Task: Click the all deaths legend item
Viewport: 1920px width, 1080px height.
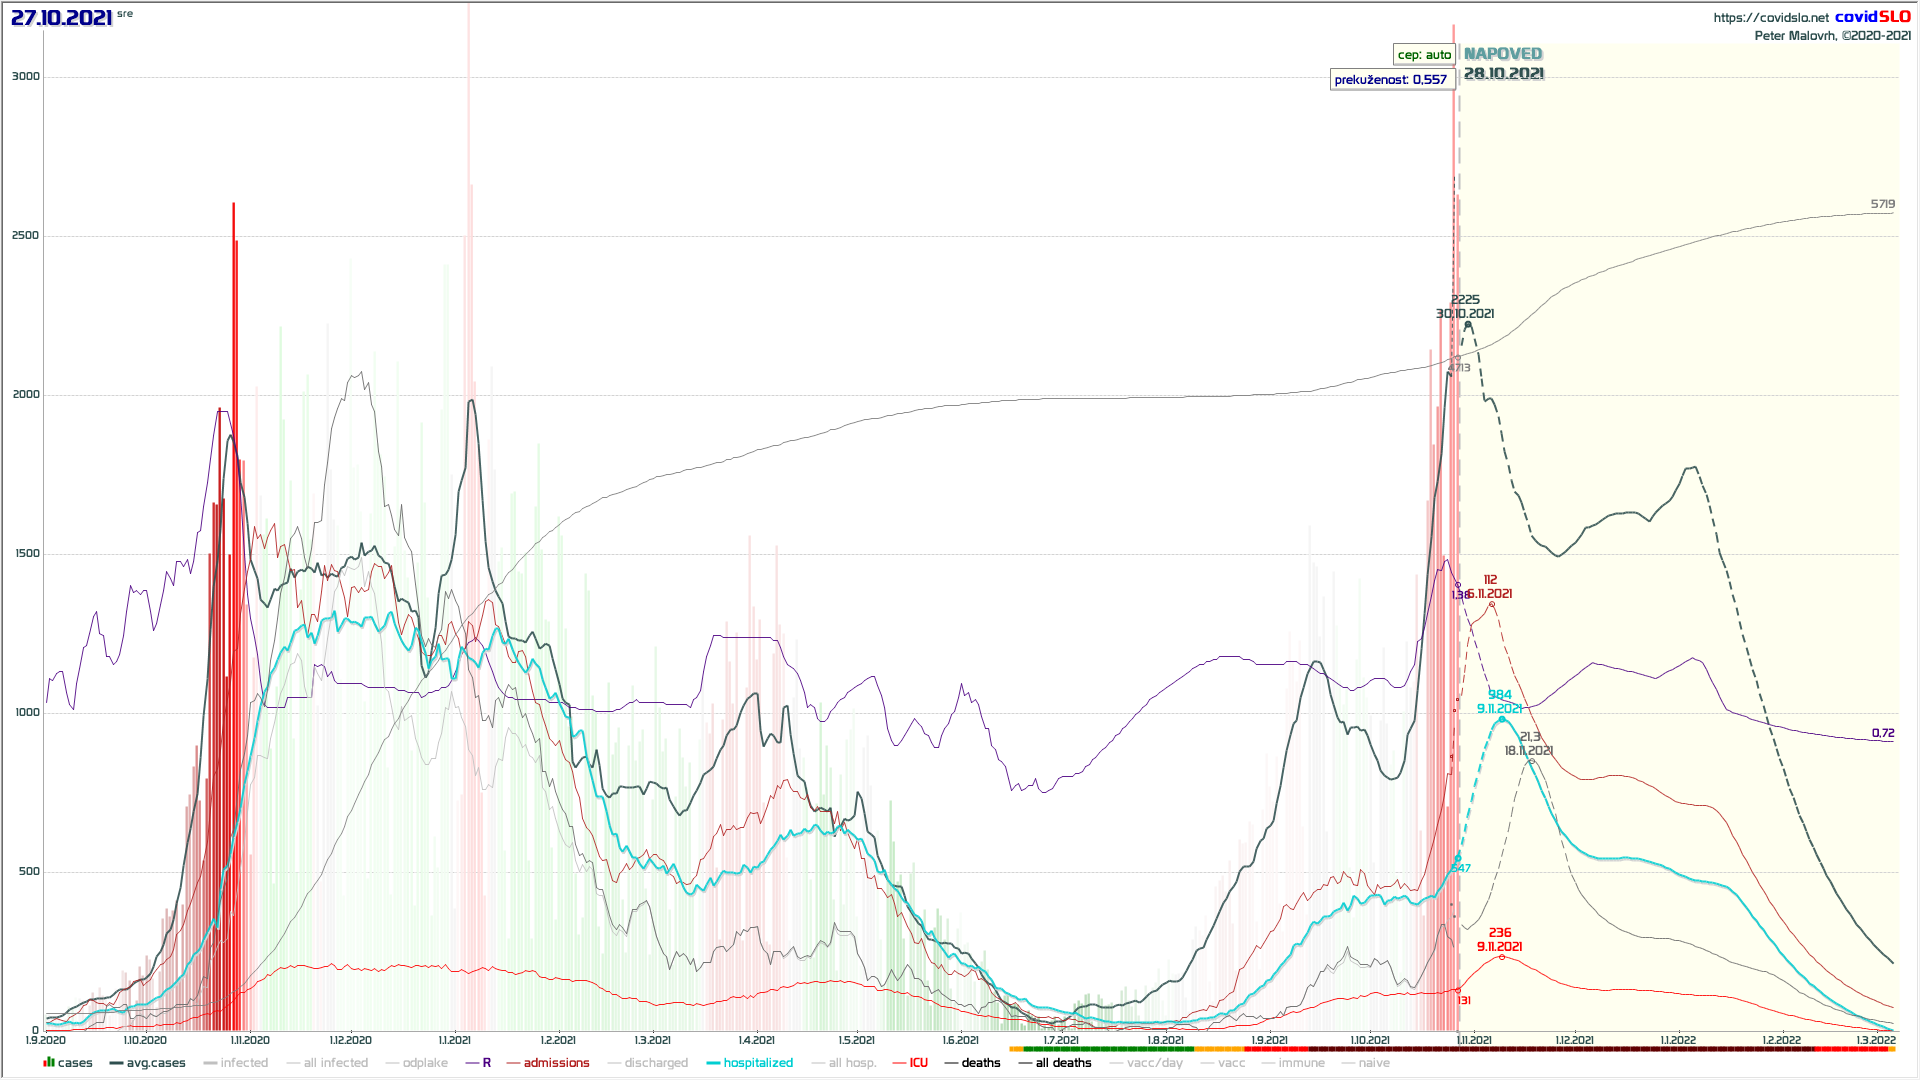Action: point(1063,1063)
